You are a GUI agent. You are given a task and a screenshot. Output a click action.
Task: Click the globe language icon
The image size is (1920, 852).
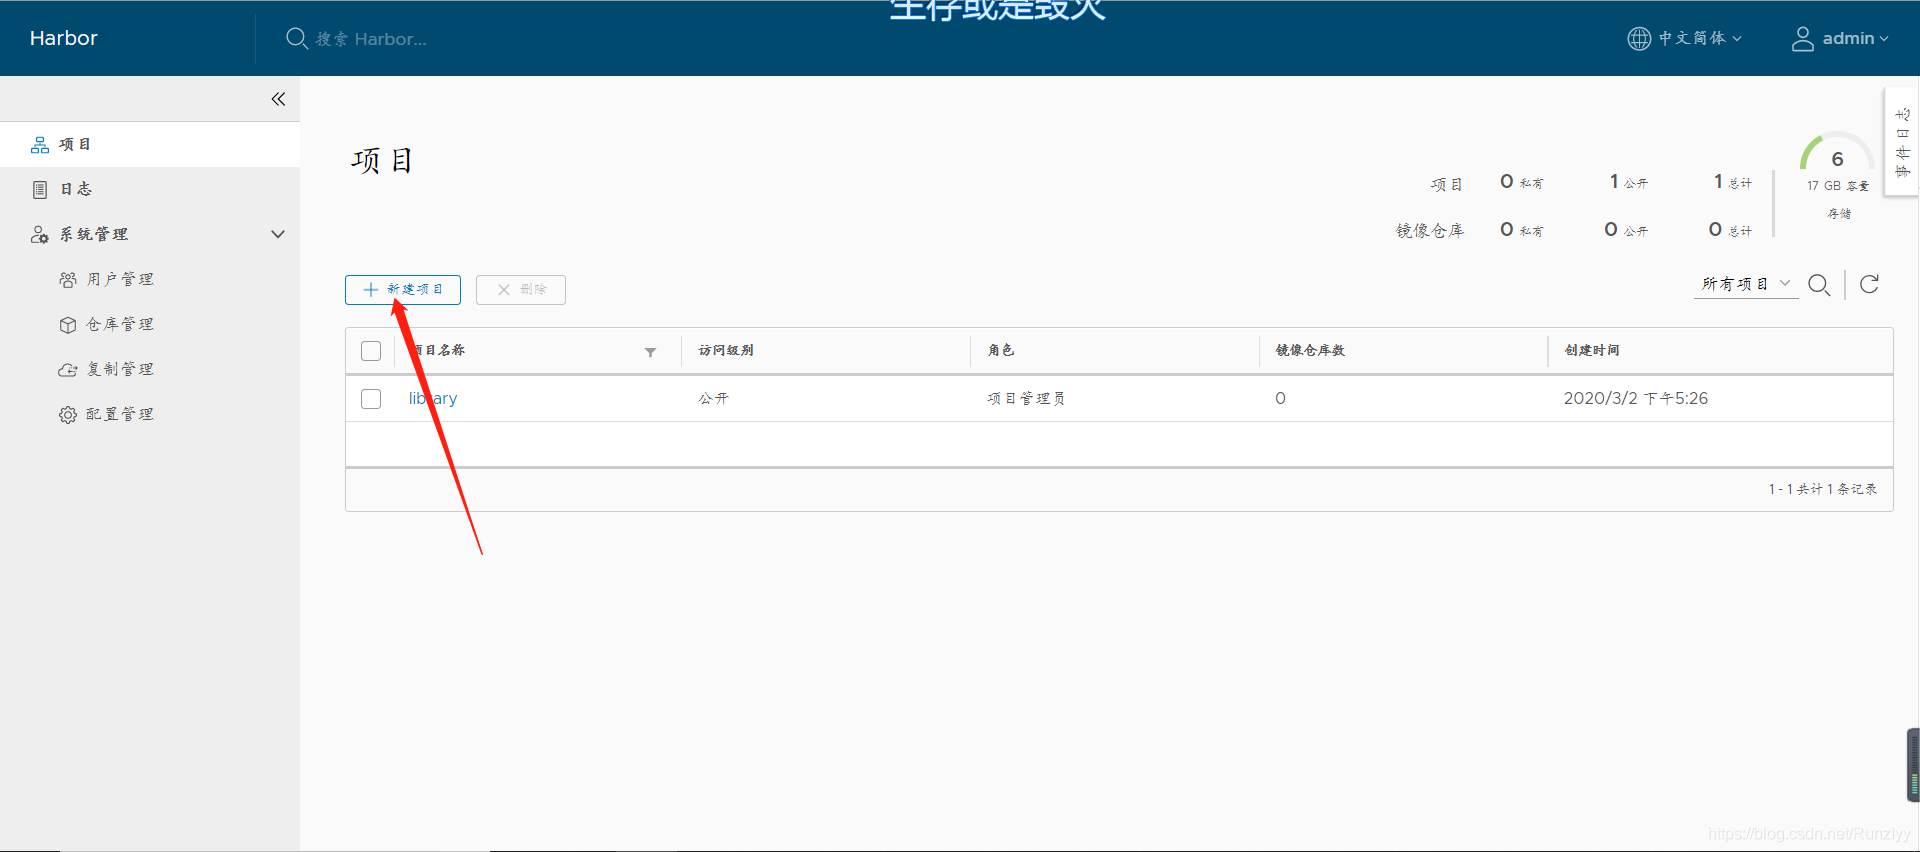click(1639, 38)
